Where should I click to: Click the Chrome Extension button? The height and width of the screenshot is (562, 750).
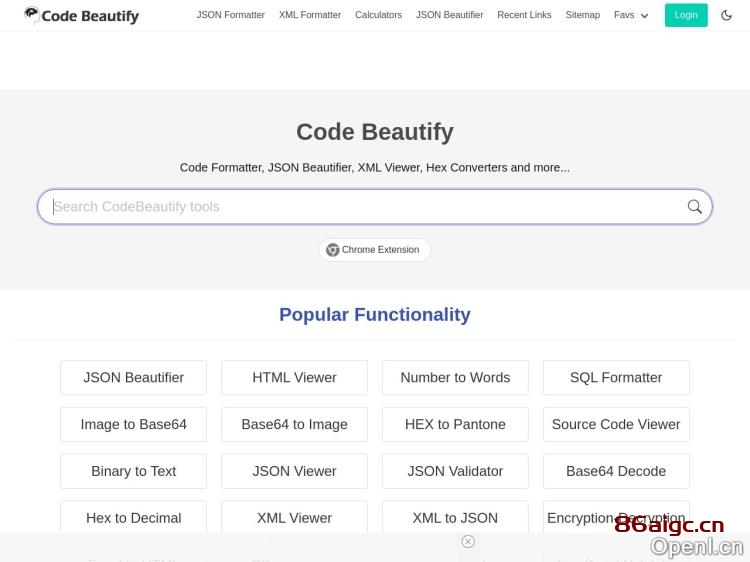point(375,250)
